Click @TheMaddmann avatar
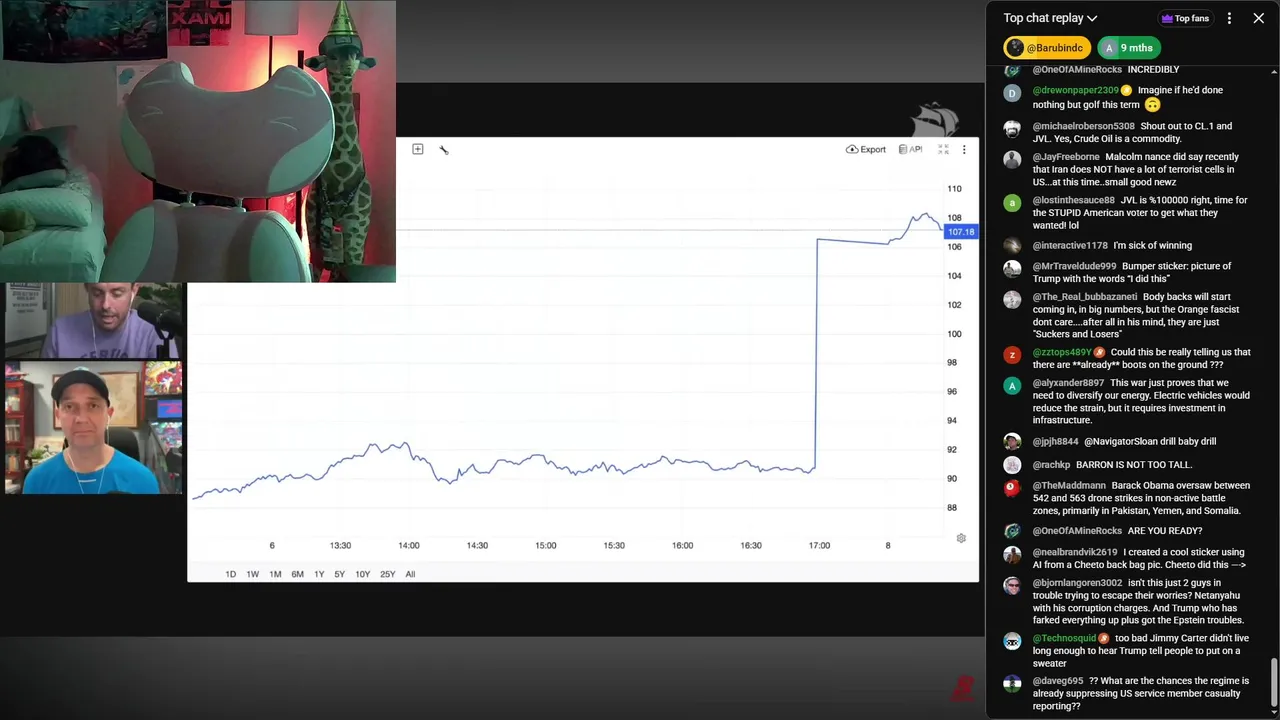The width and height of the screenshot is (1280, 720). [x=1012, y=488]
